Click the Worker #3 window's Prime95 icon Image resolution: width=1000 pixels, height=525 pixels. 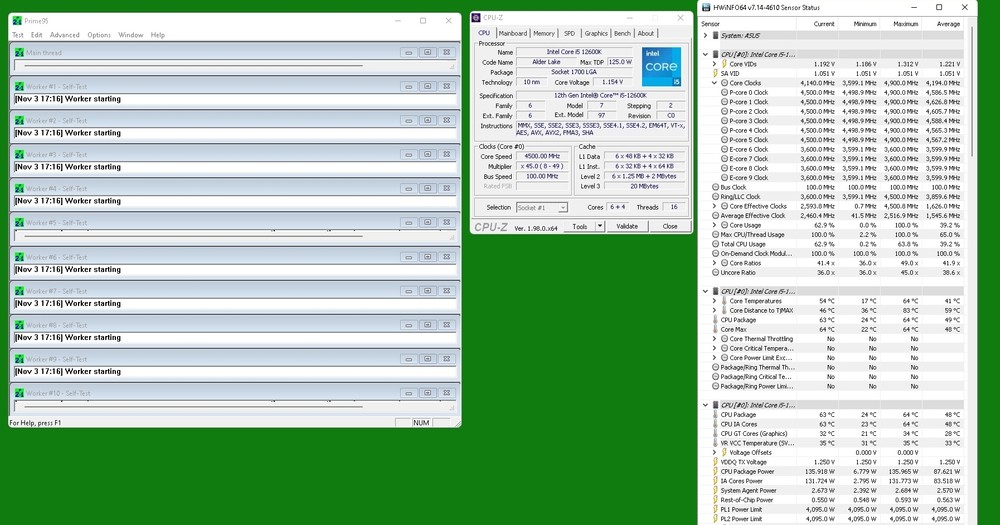[19, 155]
